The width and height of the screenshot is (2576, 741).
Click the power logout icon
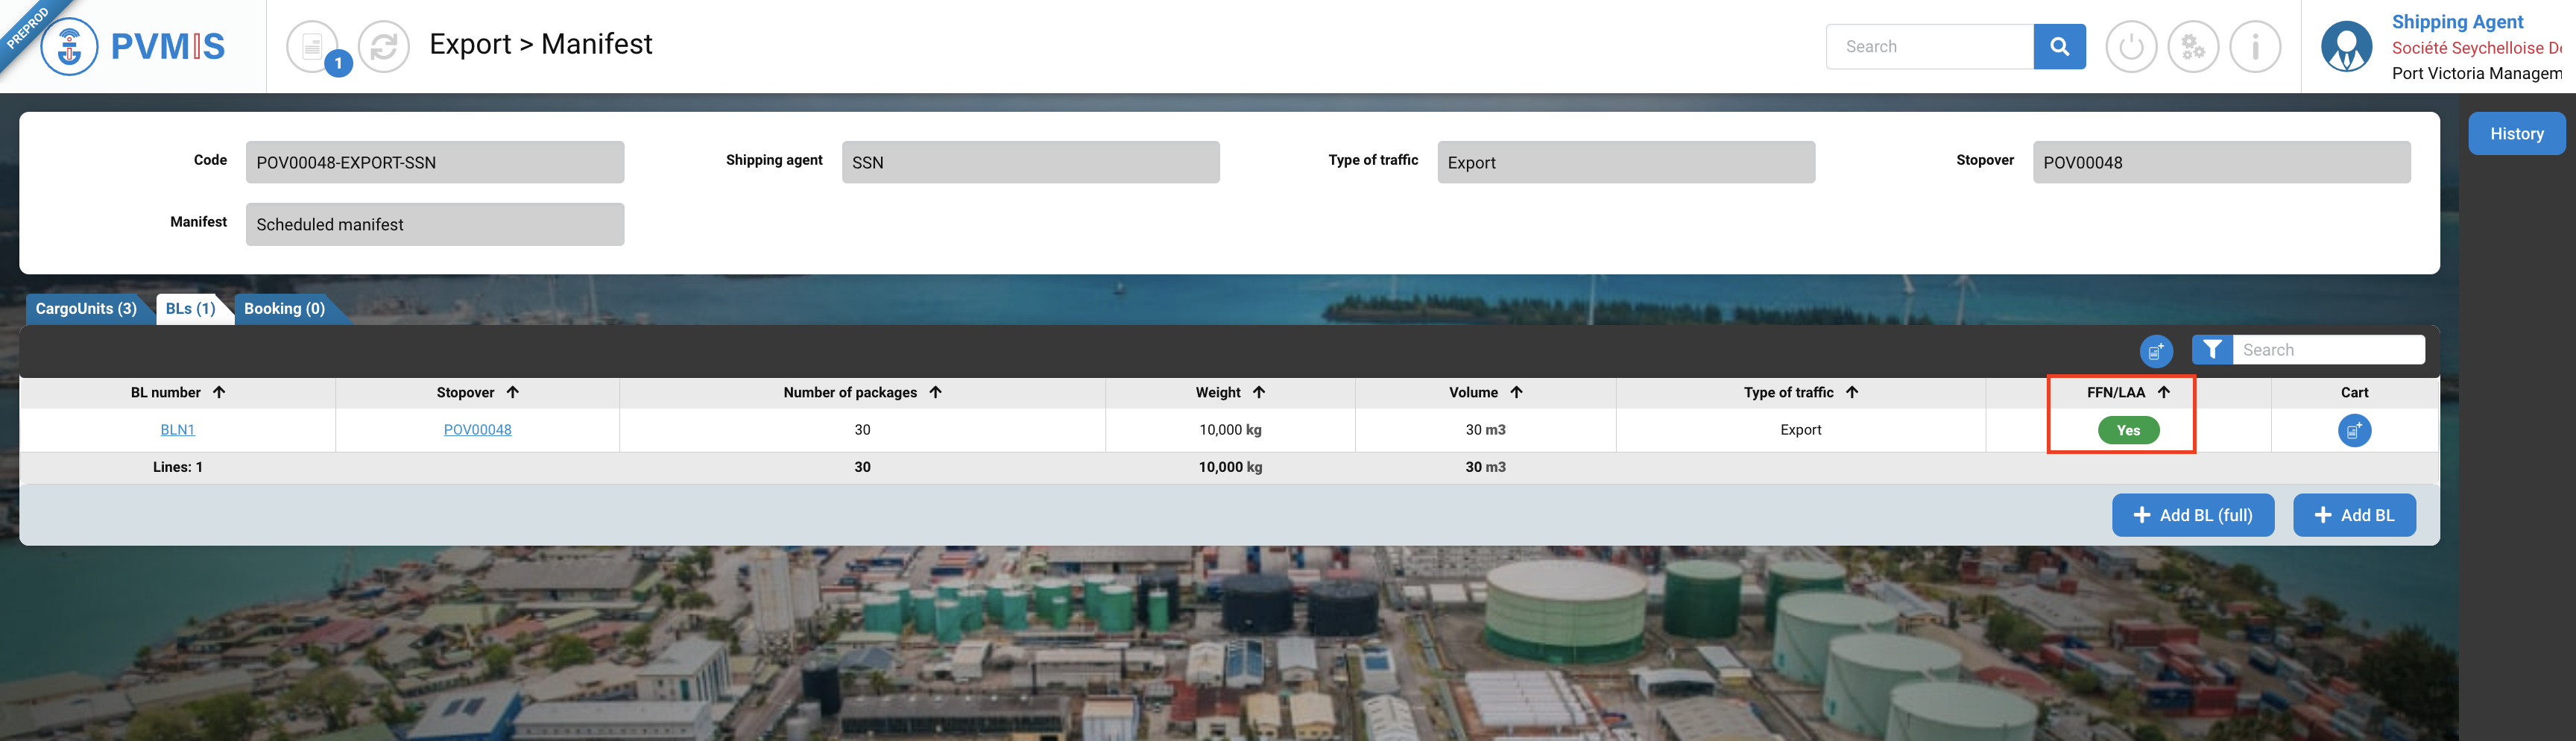click(2131, 46)
